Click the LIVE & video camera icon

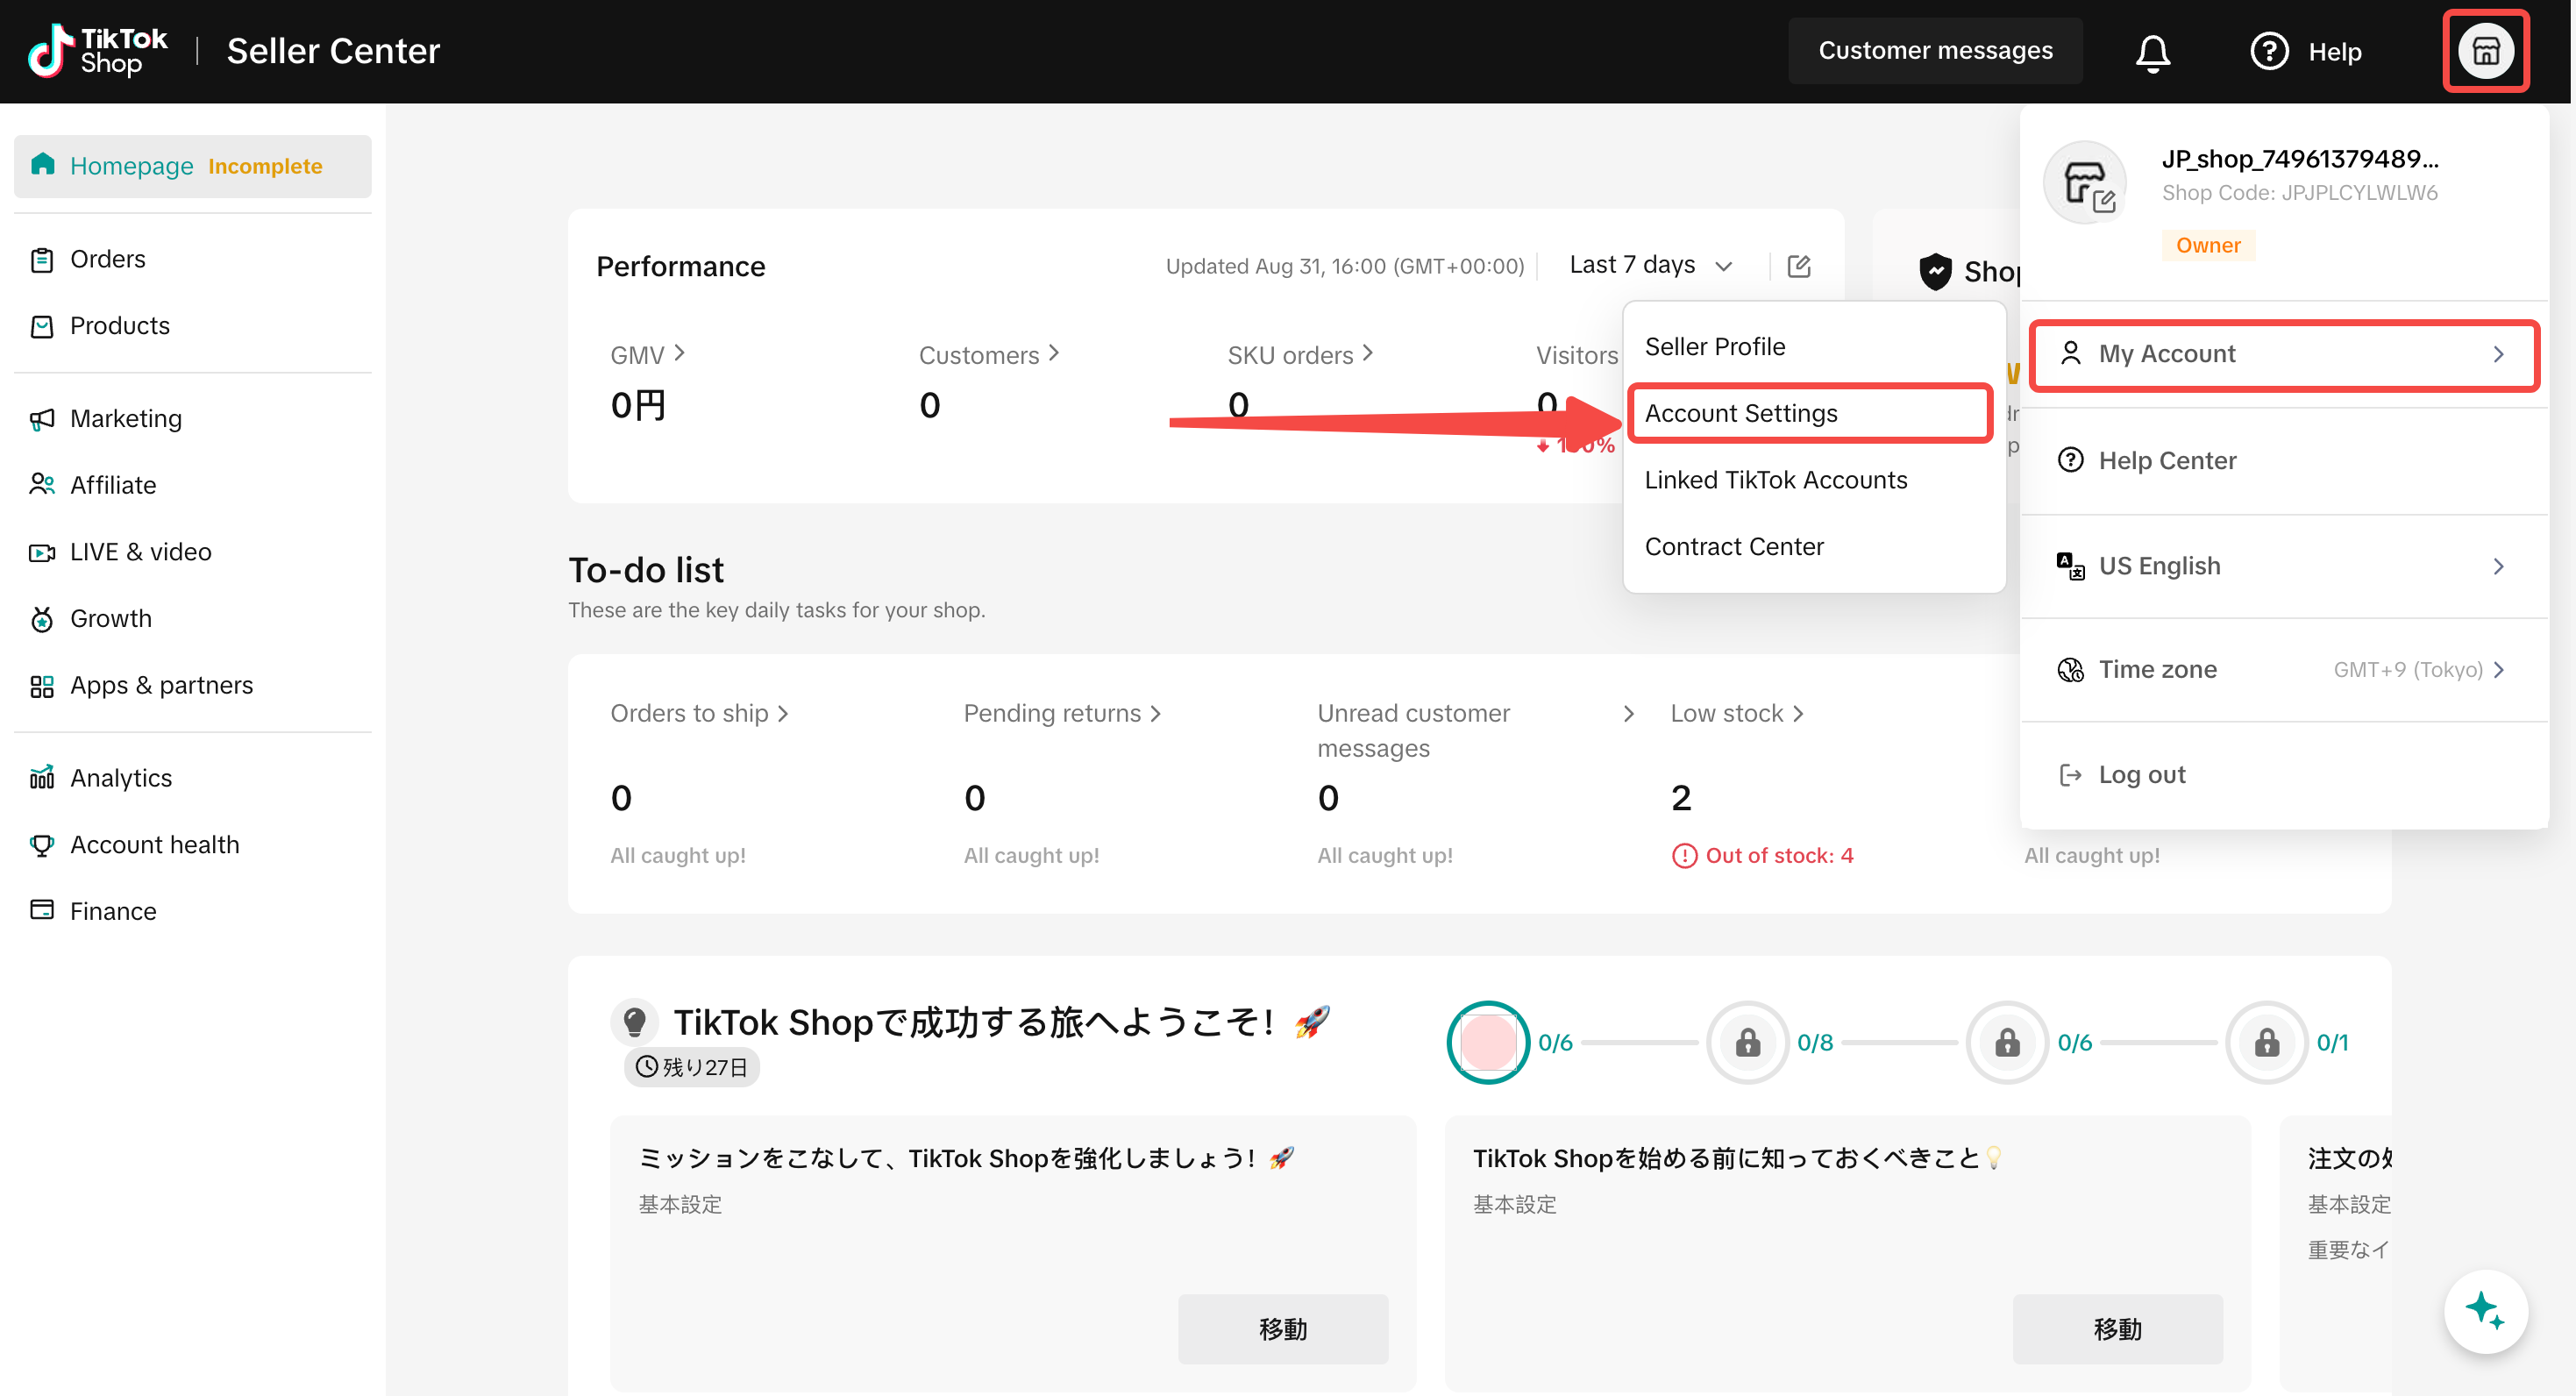pos(42,552)
